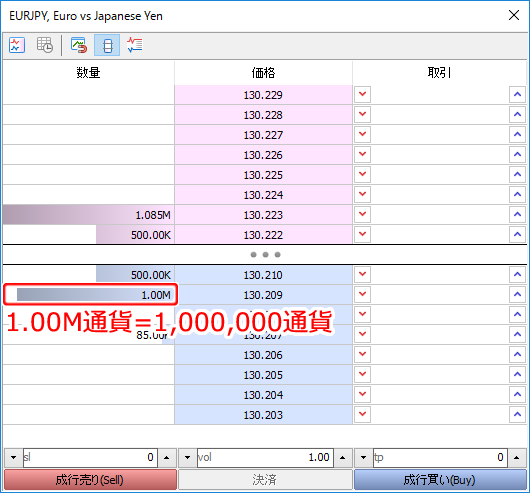The width and height of the screenshot is (530, 493).
Task: Click the 取引 column header
Action: [439, 72]
